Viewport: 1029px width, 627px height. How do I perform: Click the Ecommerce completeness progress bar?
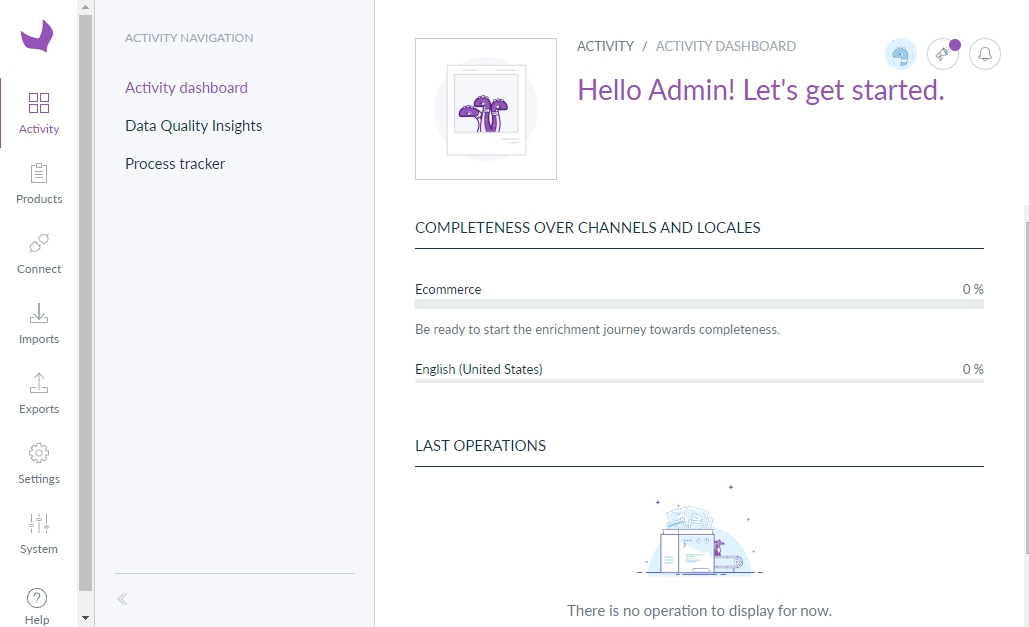[699, 304]
